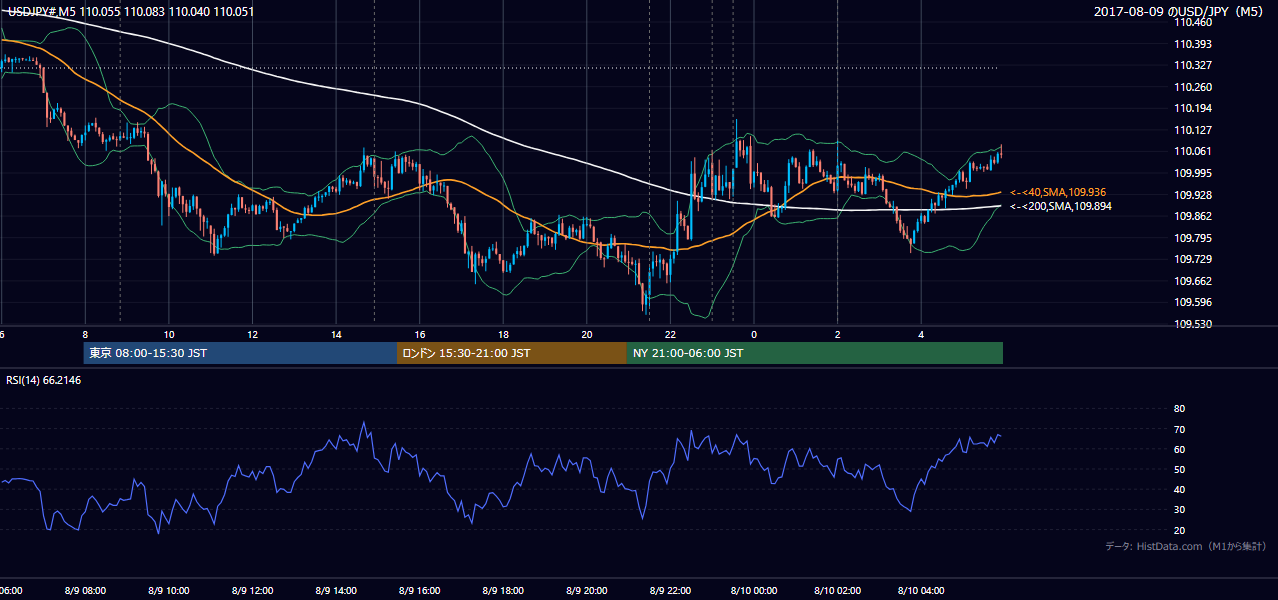Select the NY 21:00-06:00 JST session bar
Screen dimensions: 1278x600
tap(815, 353)
